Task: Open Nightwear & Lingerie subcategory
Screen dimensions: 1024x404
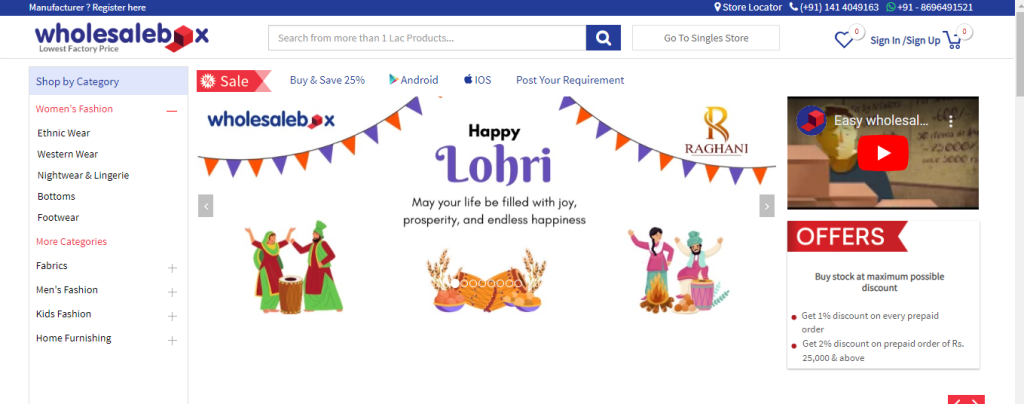Action: (x=83, y=175)
